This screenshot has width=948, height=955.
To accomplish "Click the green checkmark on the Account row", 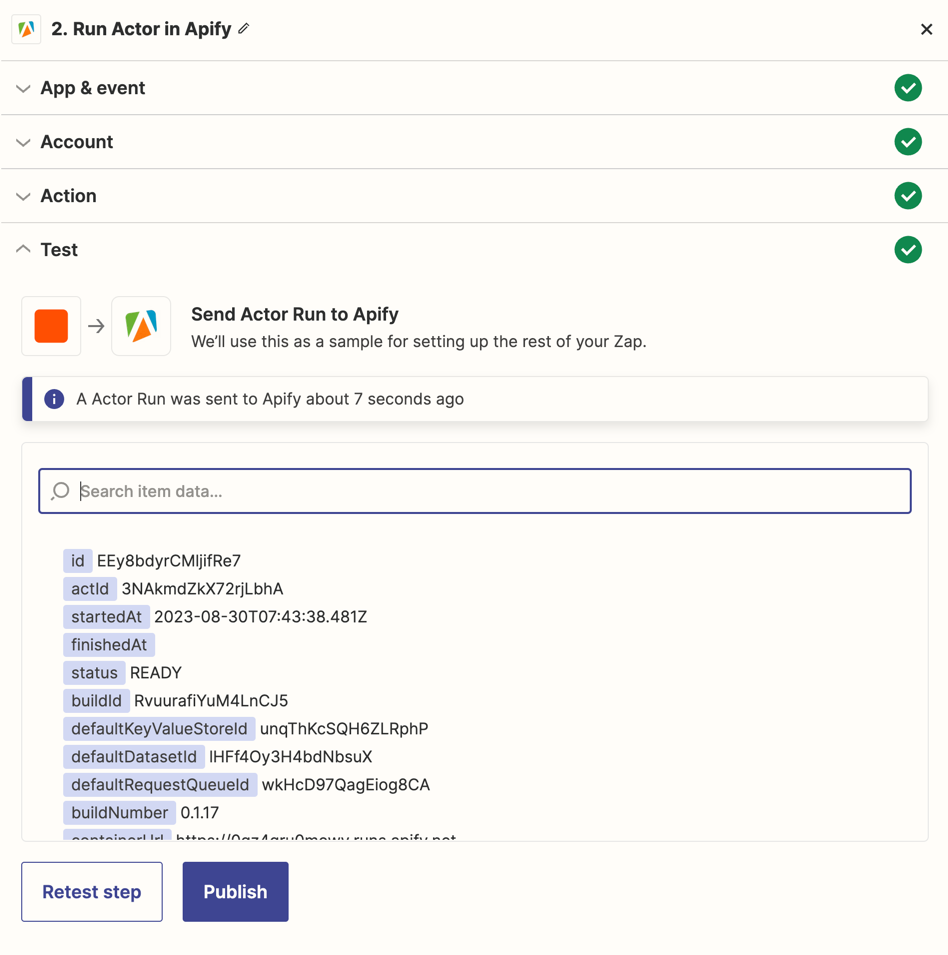I will (x=908, y=142).
